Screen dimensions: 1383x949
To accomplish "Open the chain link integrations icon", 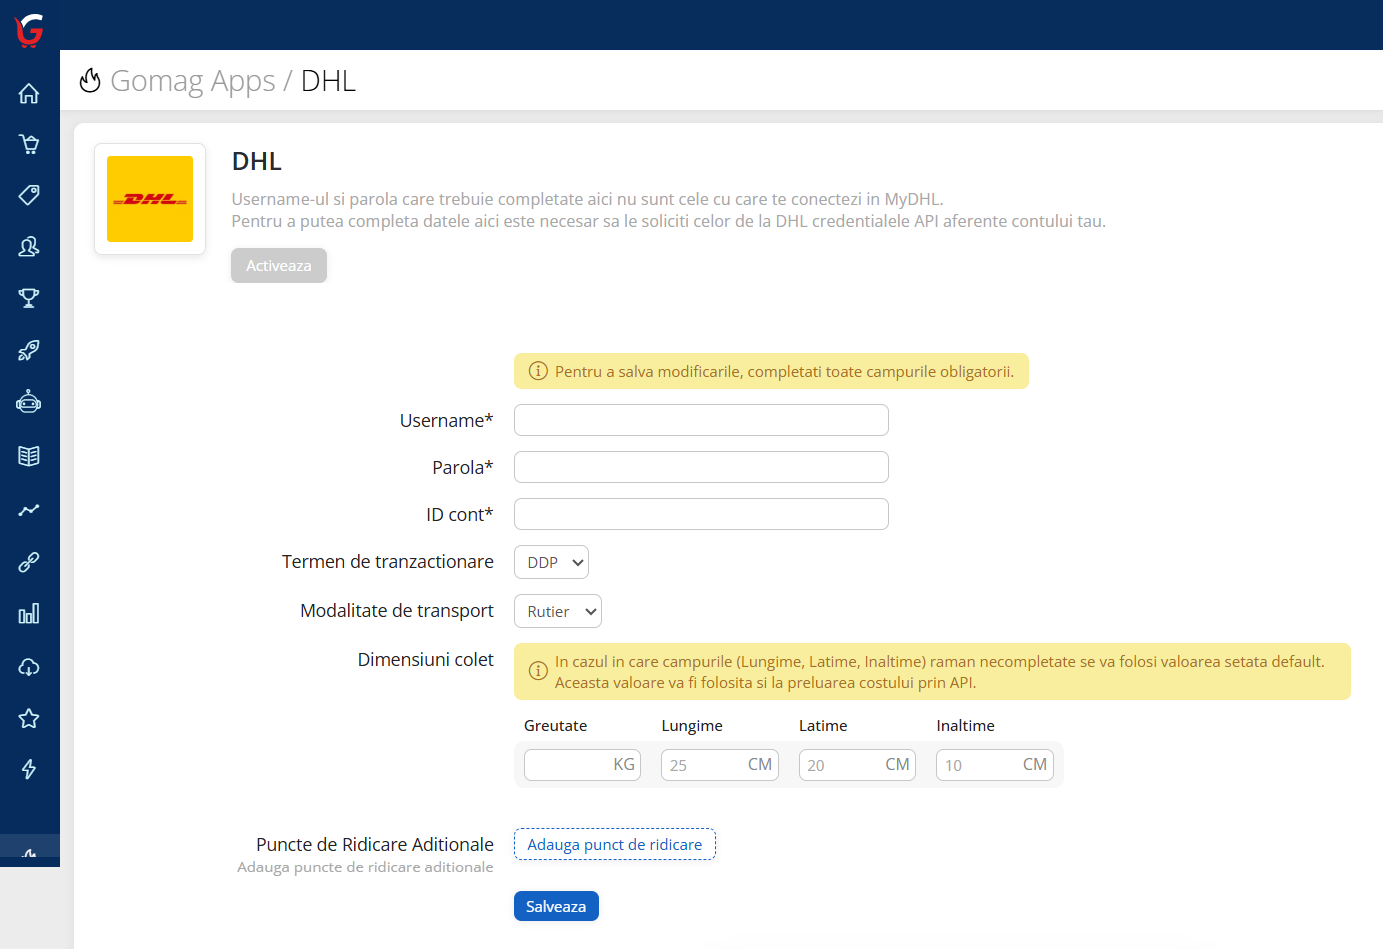I will pos(29,562).
